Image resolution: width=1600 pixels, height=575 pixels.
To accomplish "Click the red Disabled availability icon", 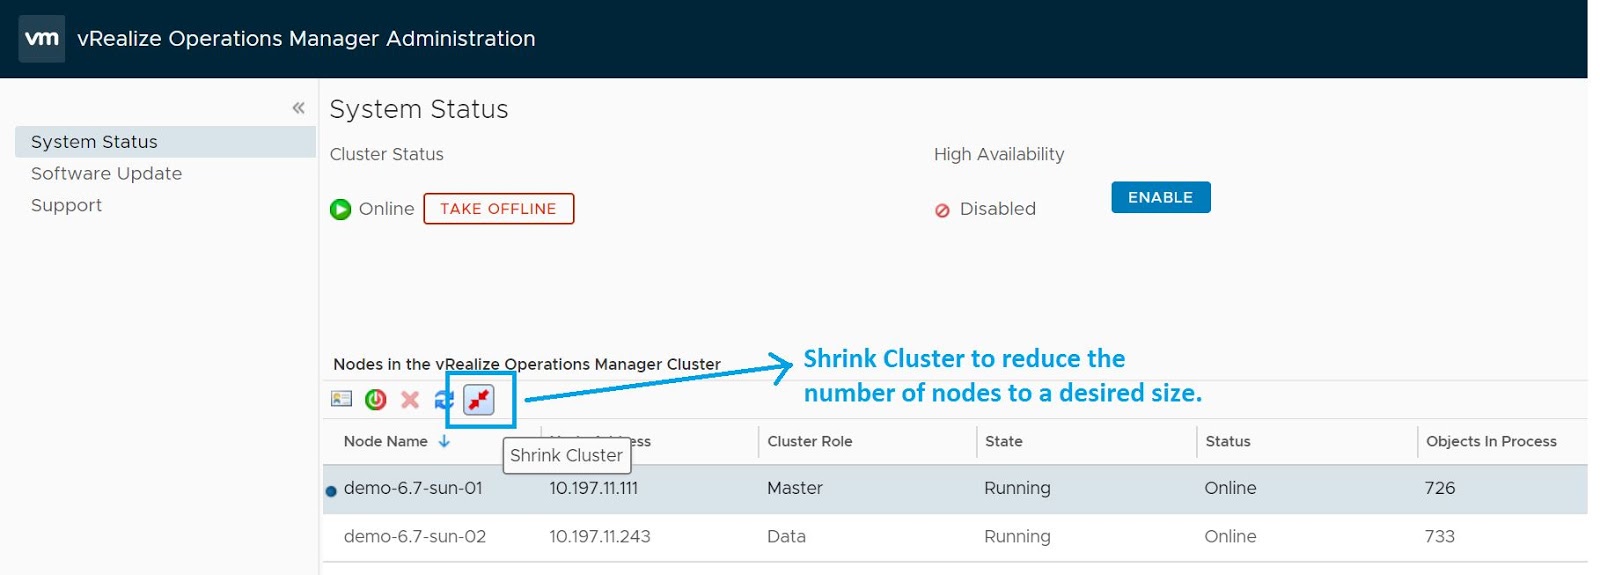I will pos(942,210).
